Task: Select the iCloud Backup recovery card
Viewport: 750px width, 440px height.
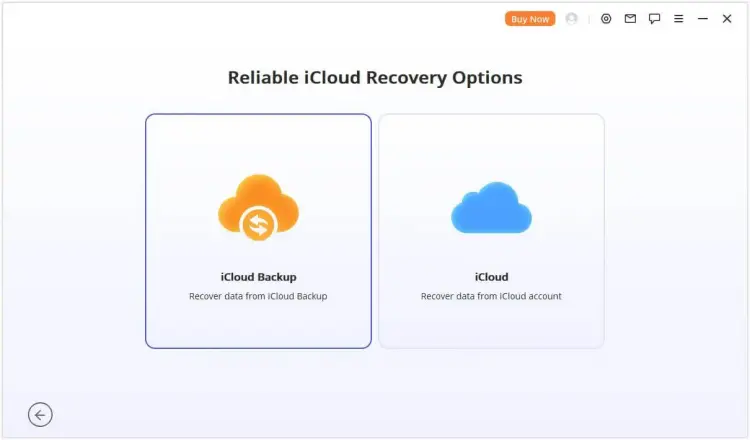Action: point(258,231)
